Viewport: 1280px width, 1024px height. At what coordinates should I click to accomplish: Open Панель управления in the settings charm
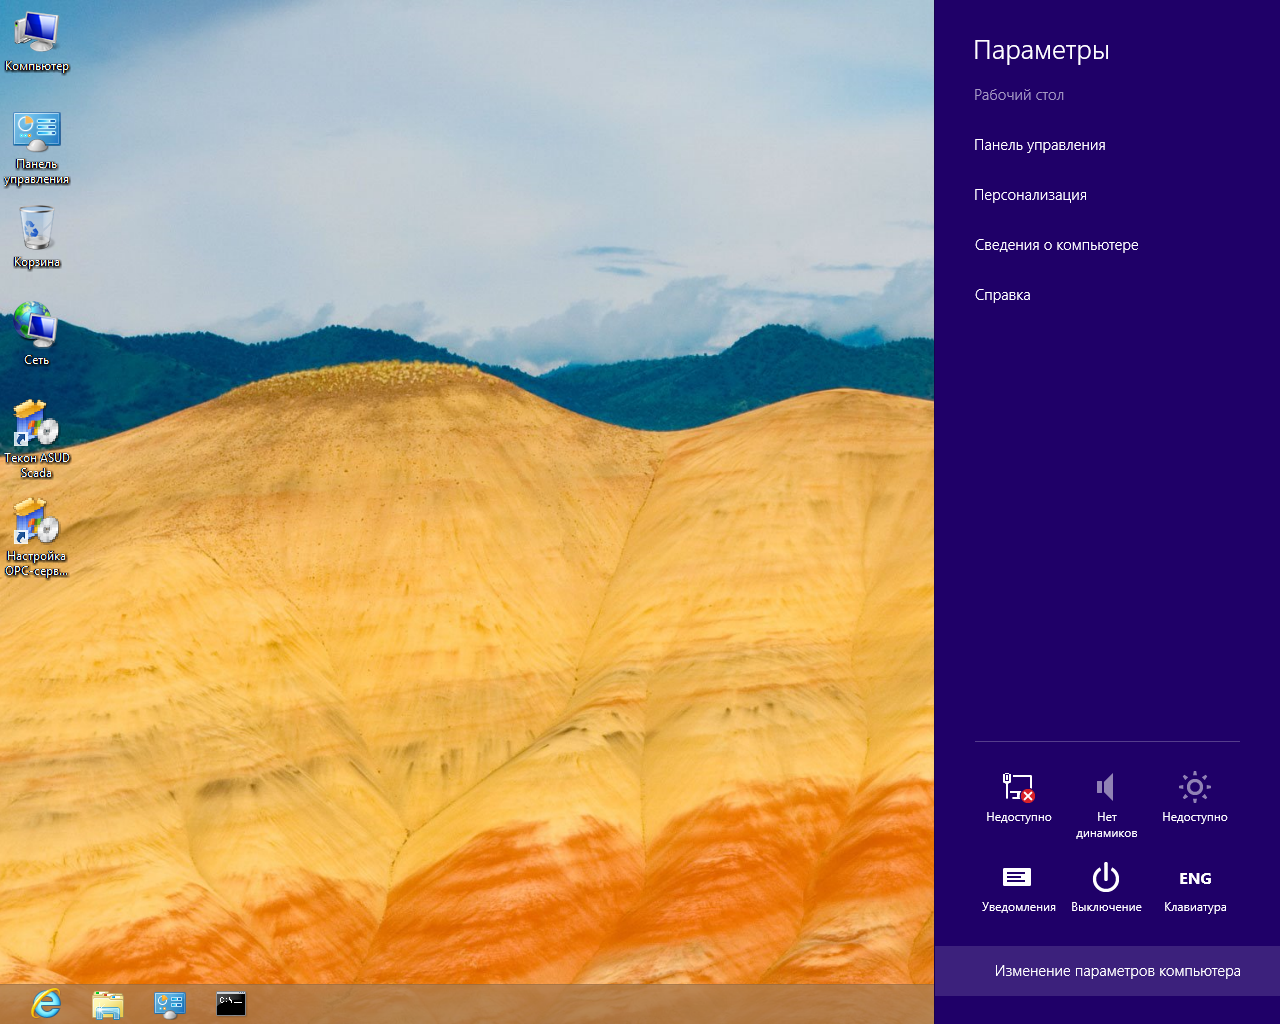click(x=1040, y=145)
